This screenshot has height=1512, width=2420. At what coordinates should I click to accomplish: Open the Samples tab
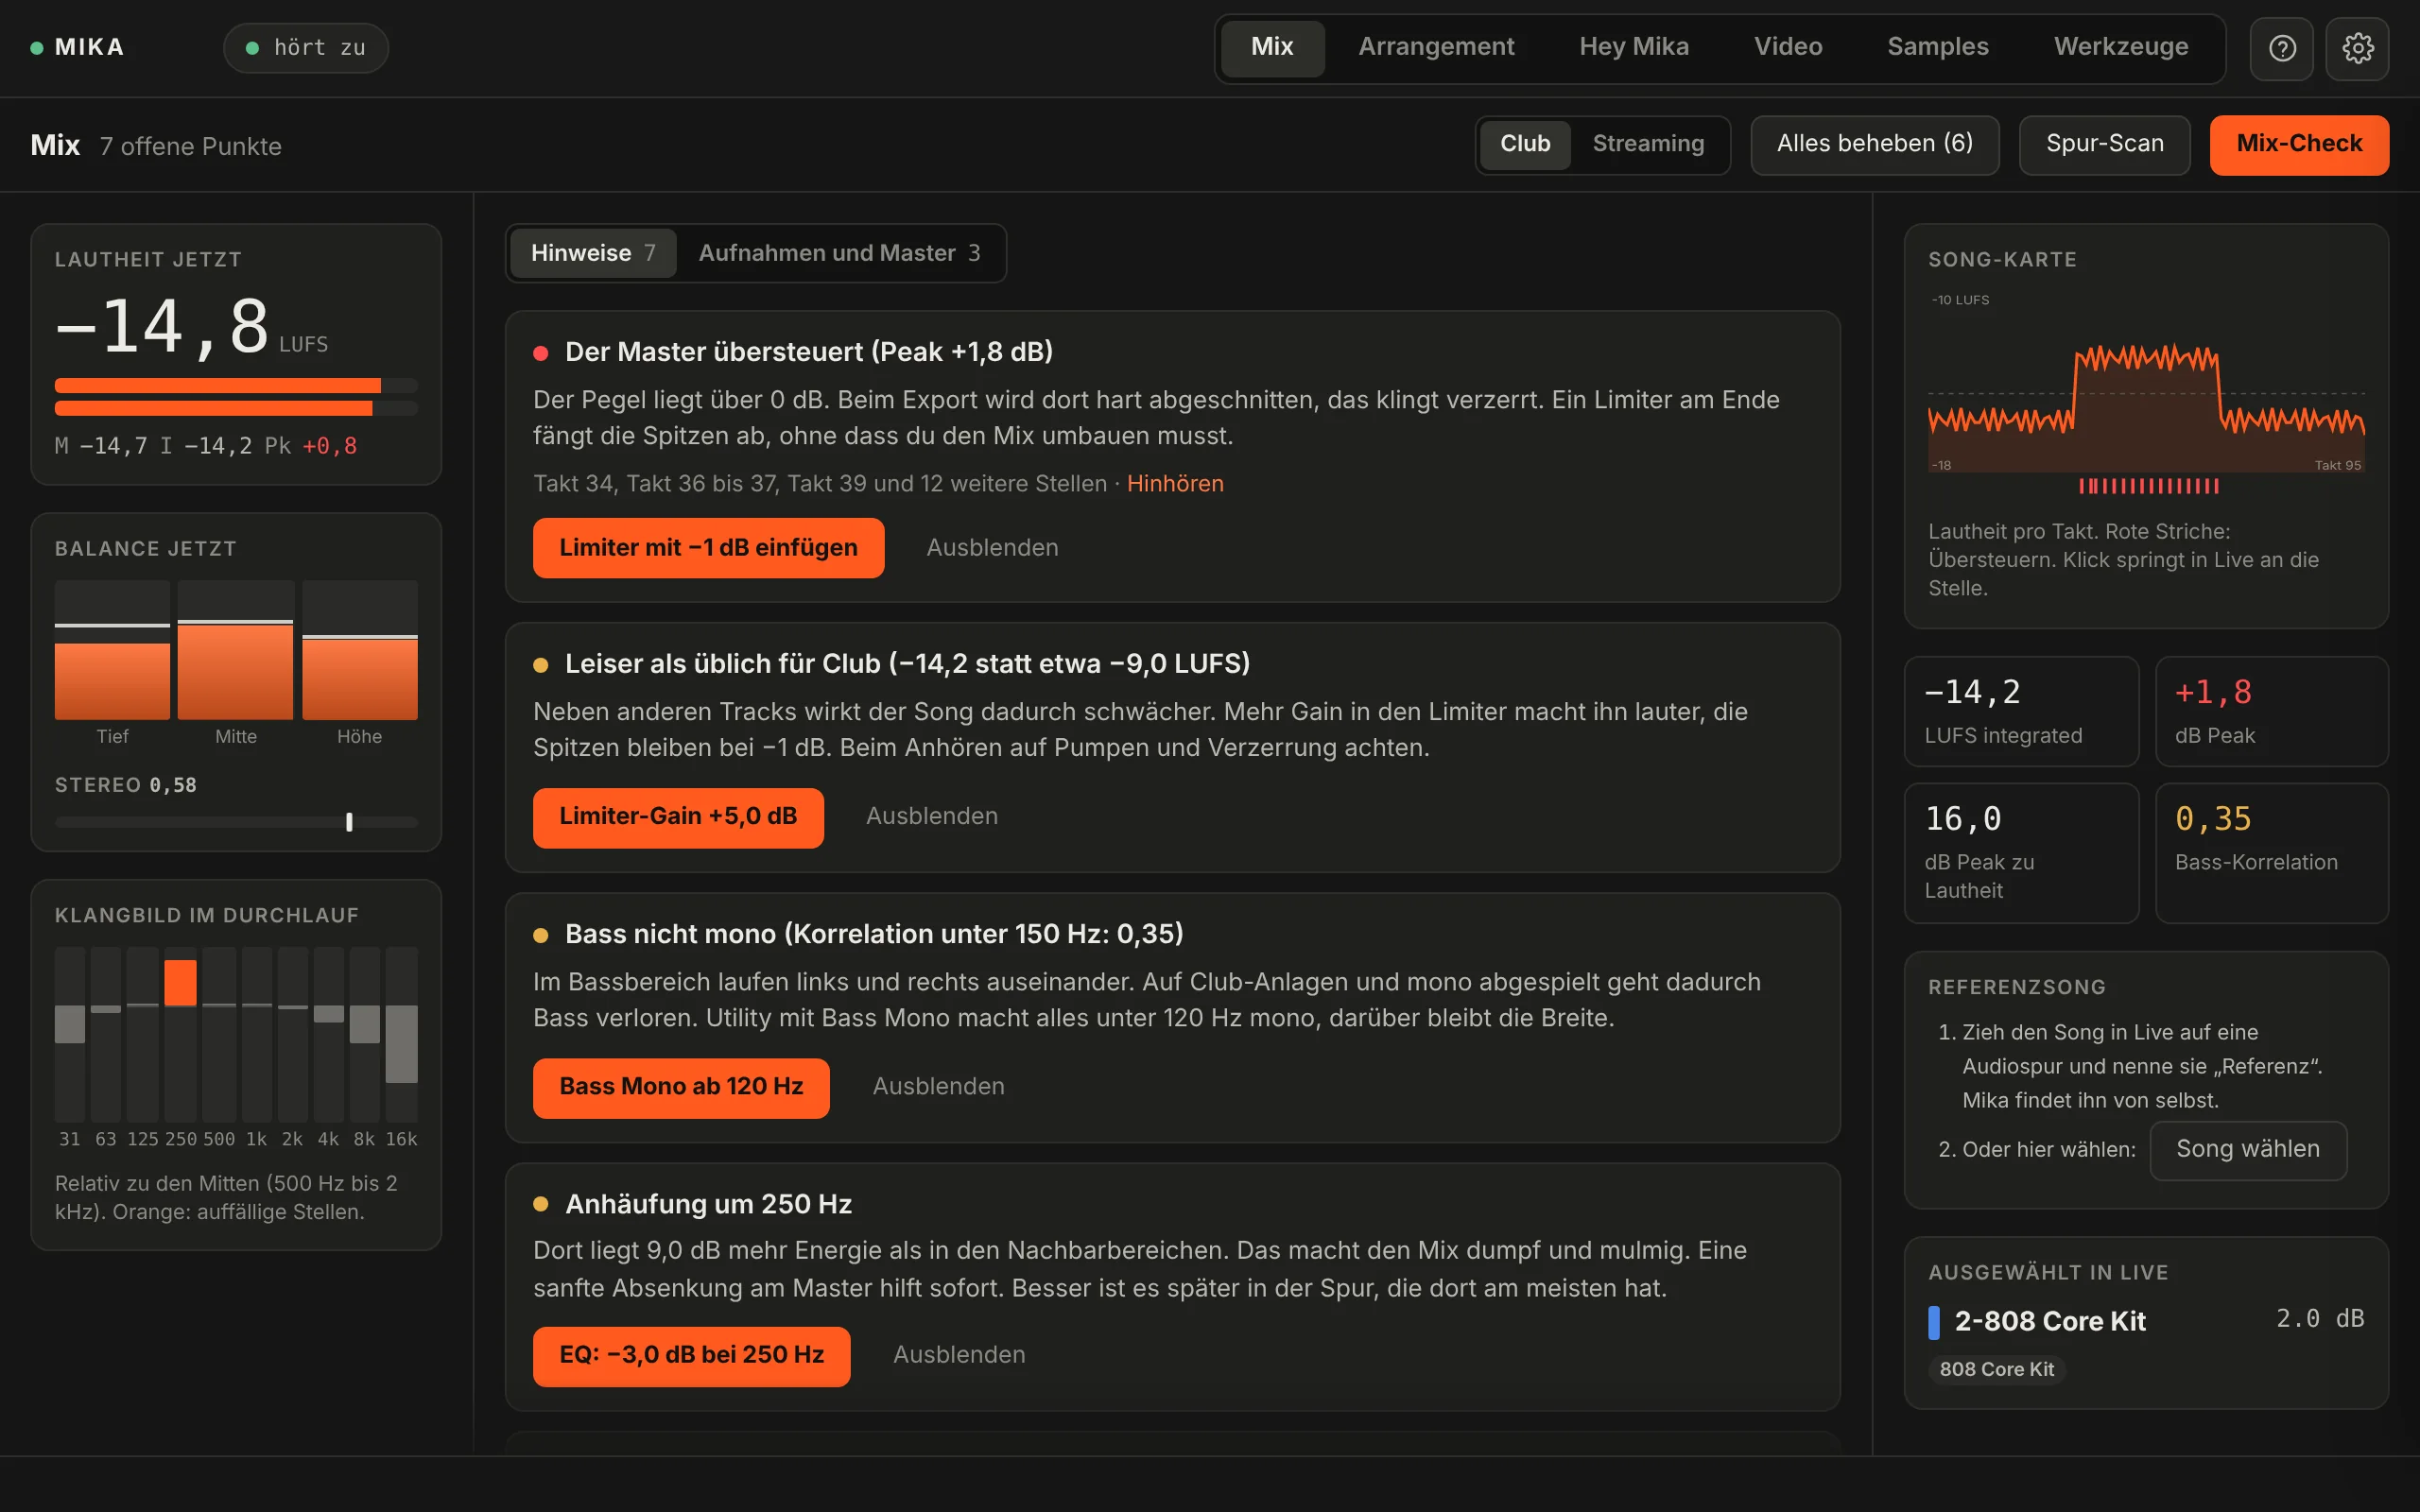[x=1938, y=47]
